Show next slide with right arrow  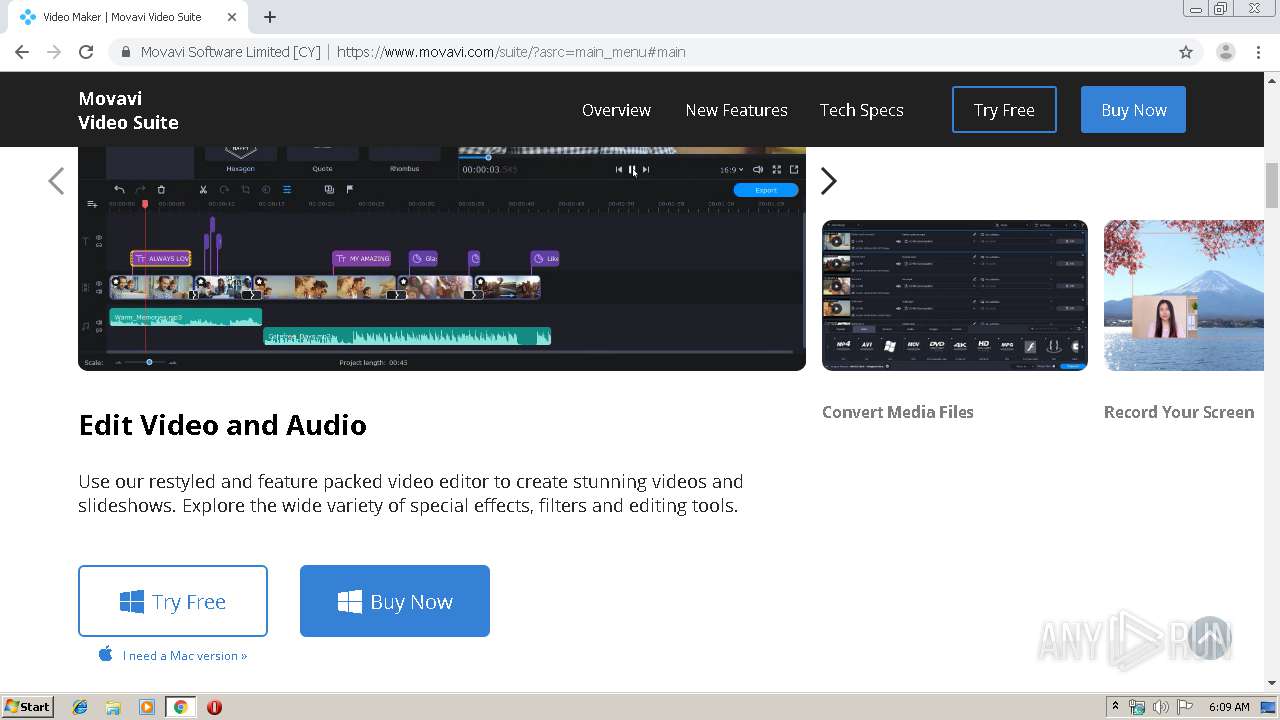(x=828, y=181)
